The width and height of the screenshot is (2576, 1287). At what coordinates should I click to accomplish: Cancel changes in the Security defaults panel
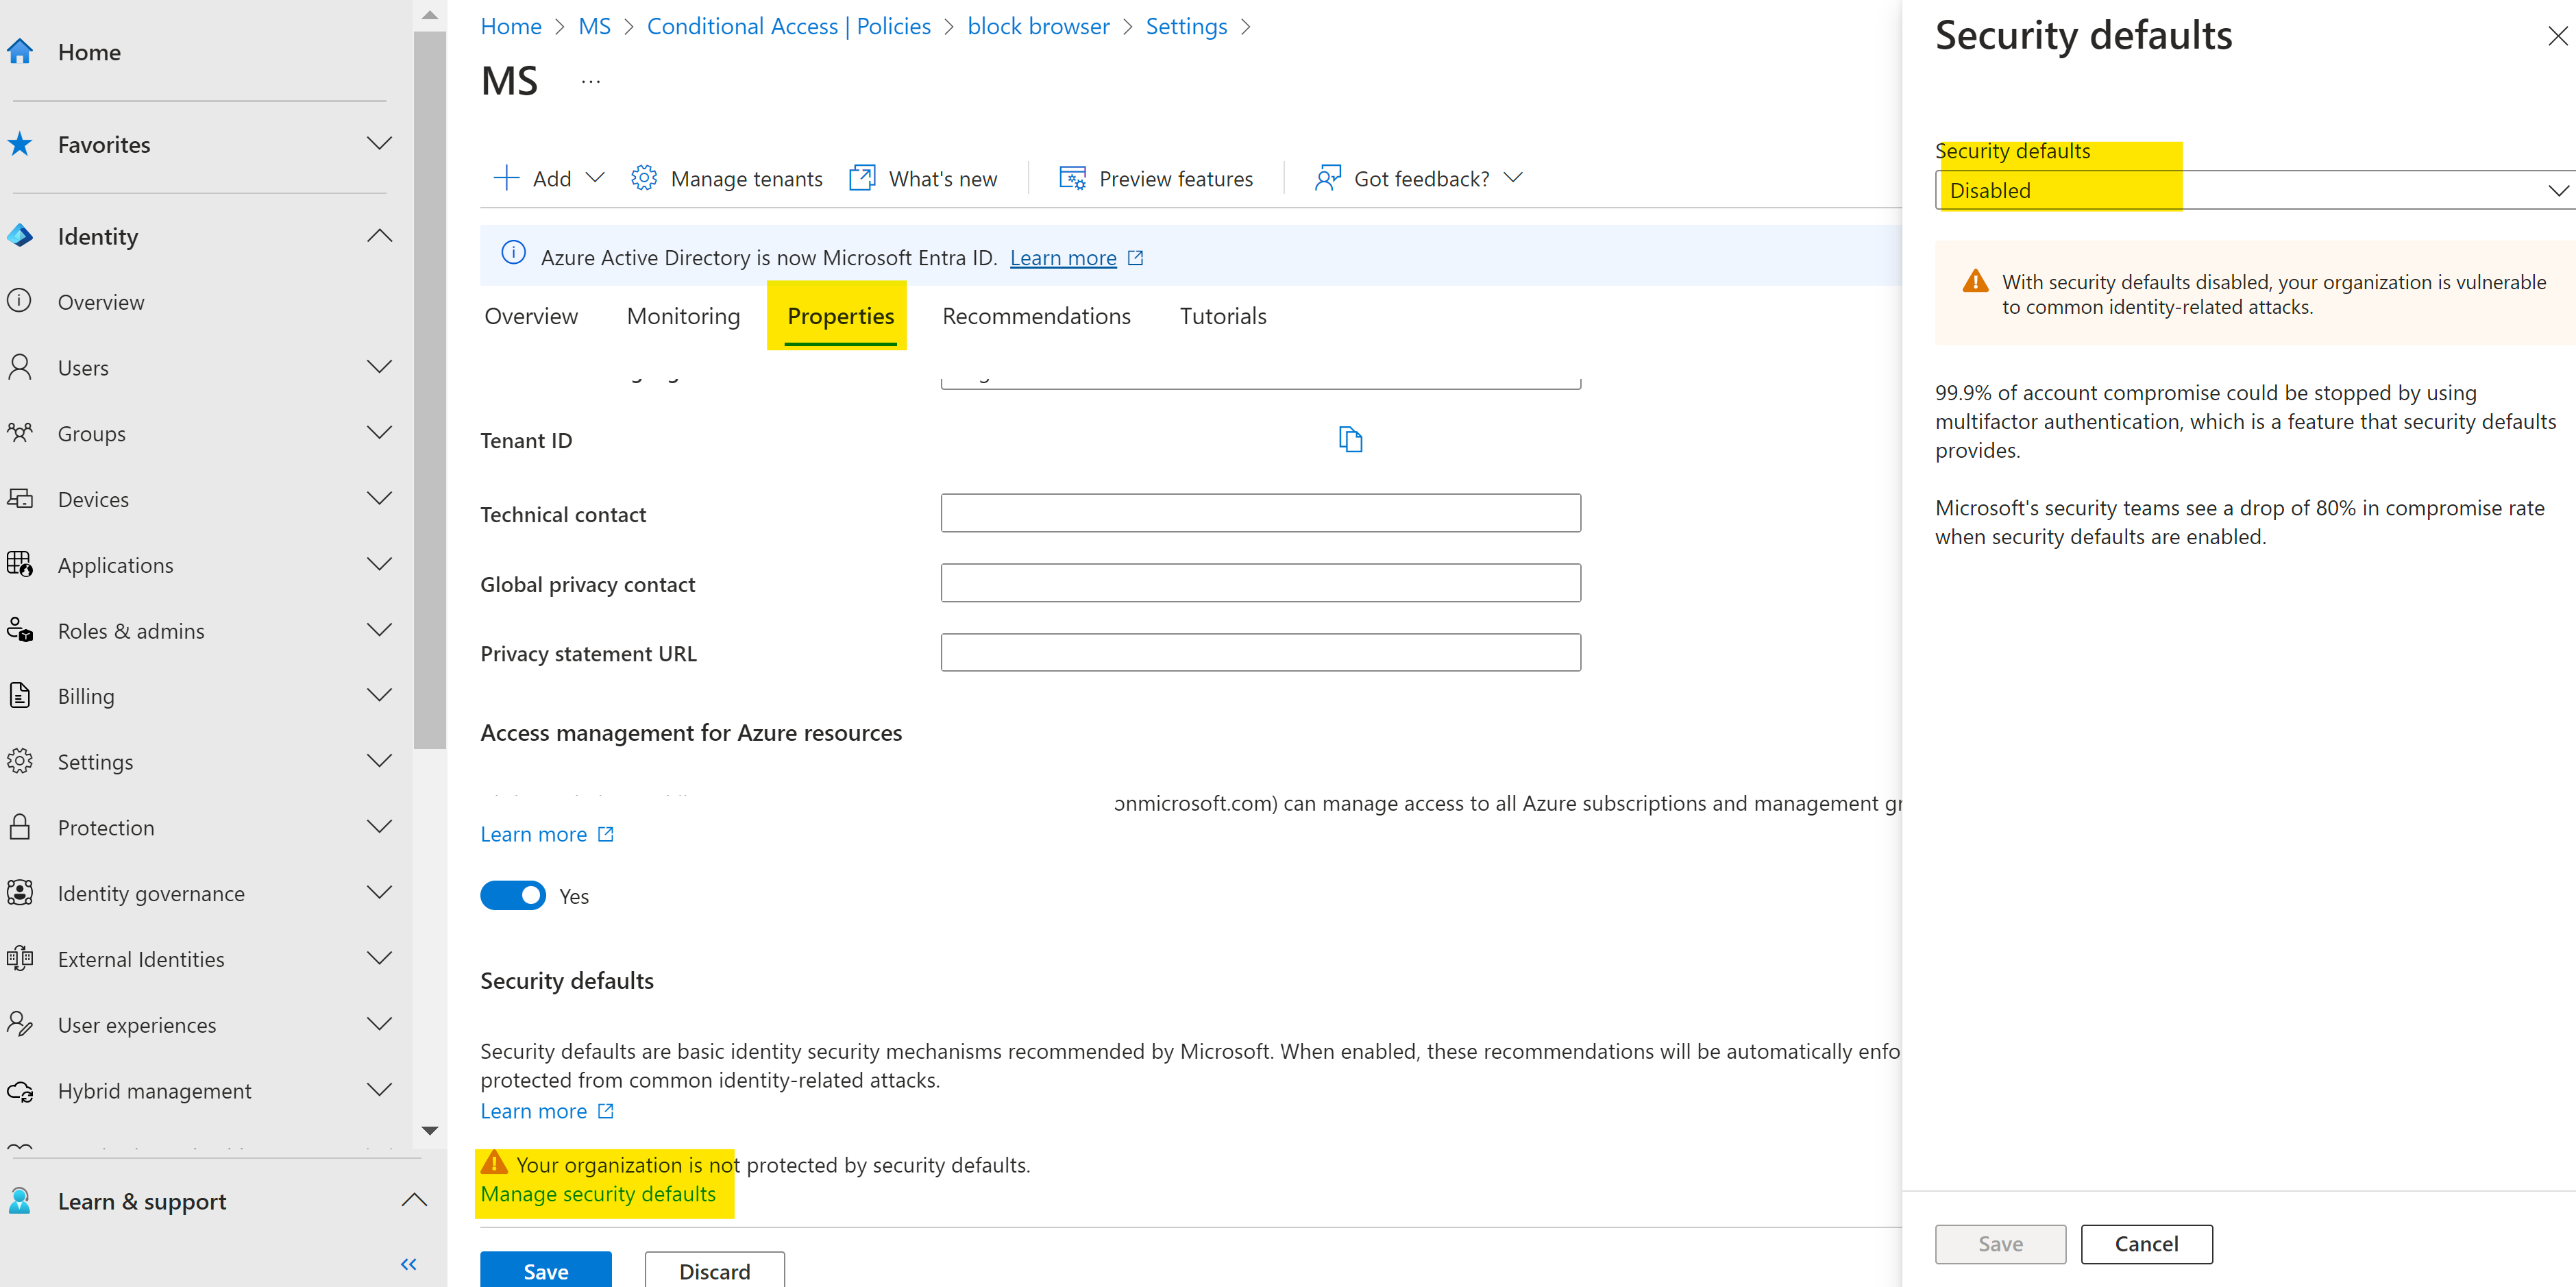click(x=2146, y=1243)
